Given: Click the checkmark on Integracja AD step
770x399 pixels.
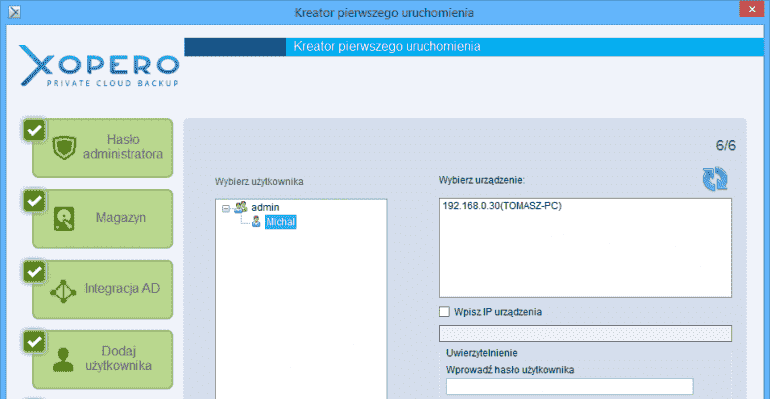Looking at the screenshot, I should tap(34, 271).
